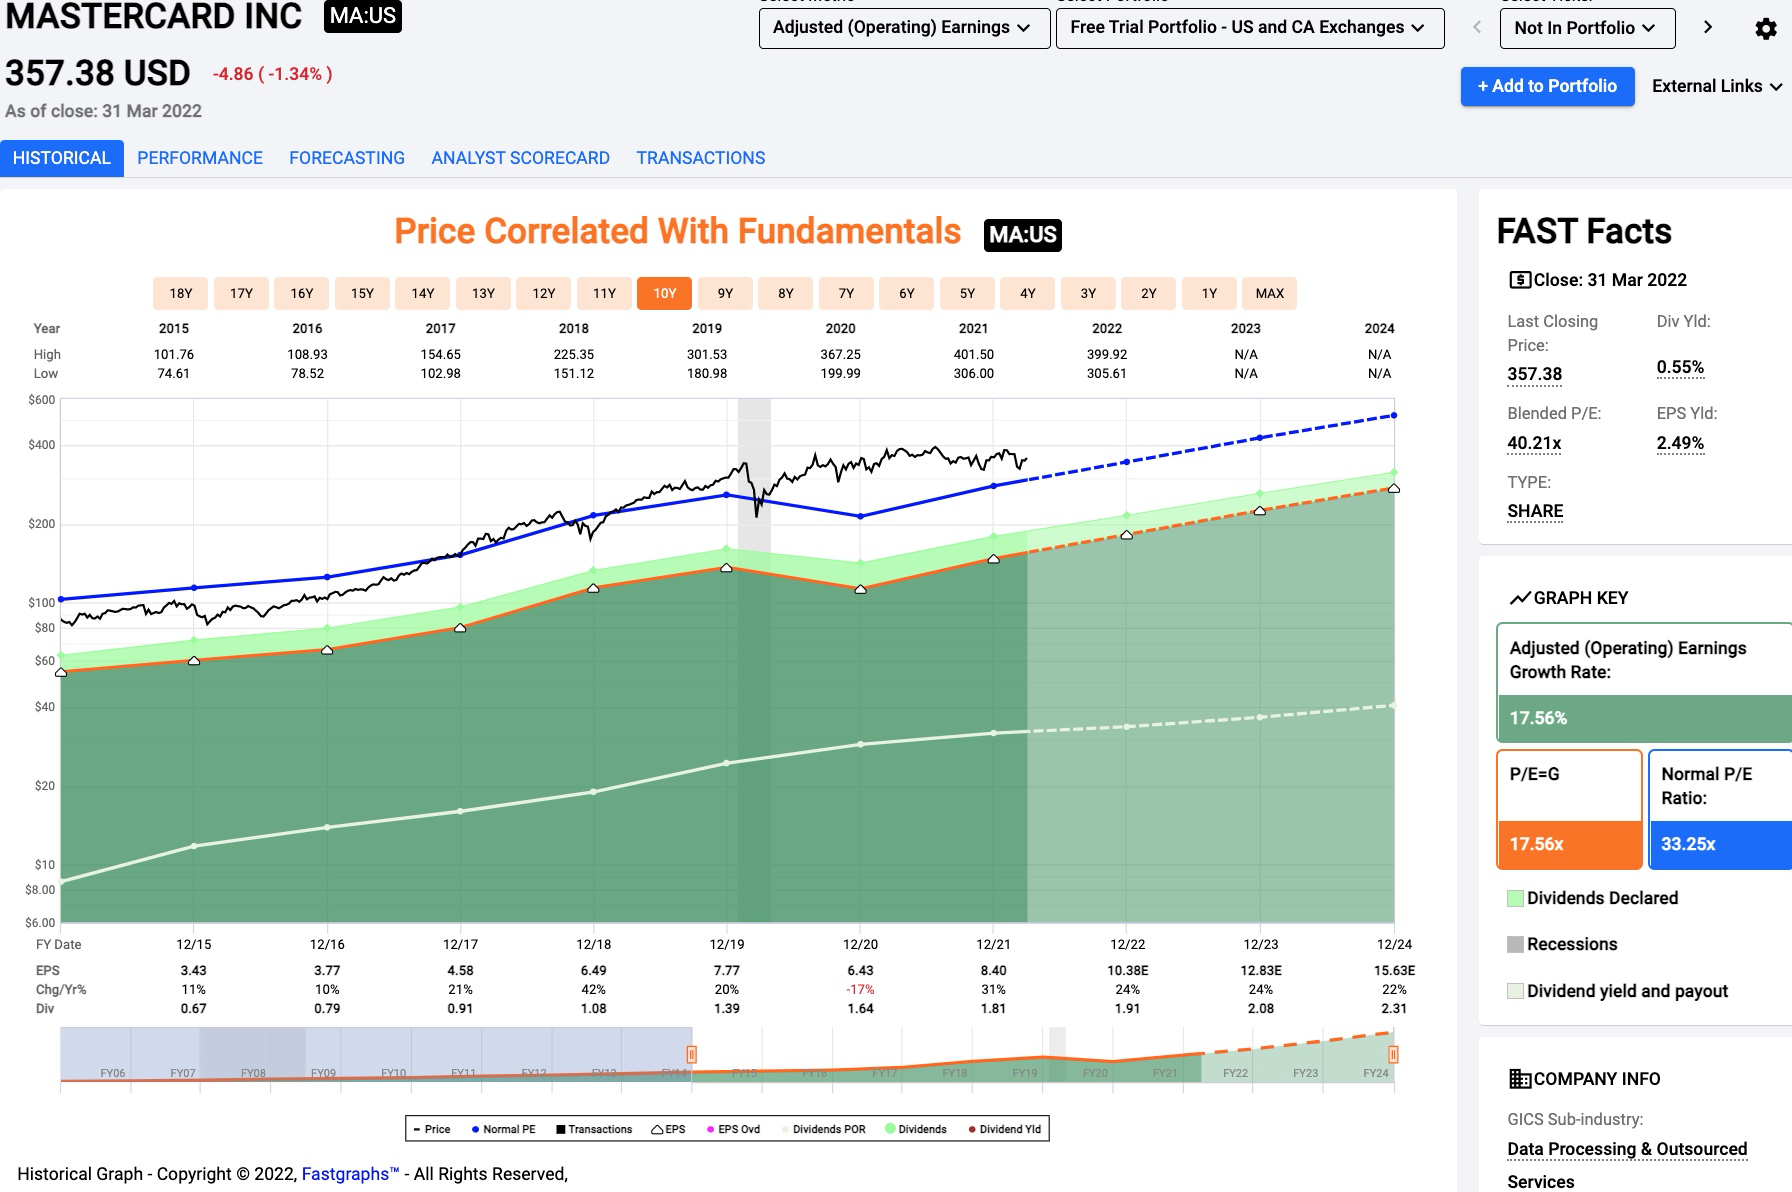Toggle Dividends Declared graph key checkbox
The height and width of the screenshot is (1192, 1792).
click(x=1515, y=898)
